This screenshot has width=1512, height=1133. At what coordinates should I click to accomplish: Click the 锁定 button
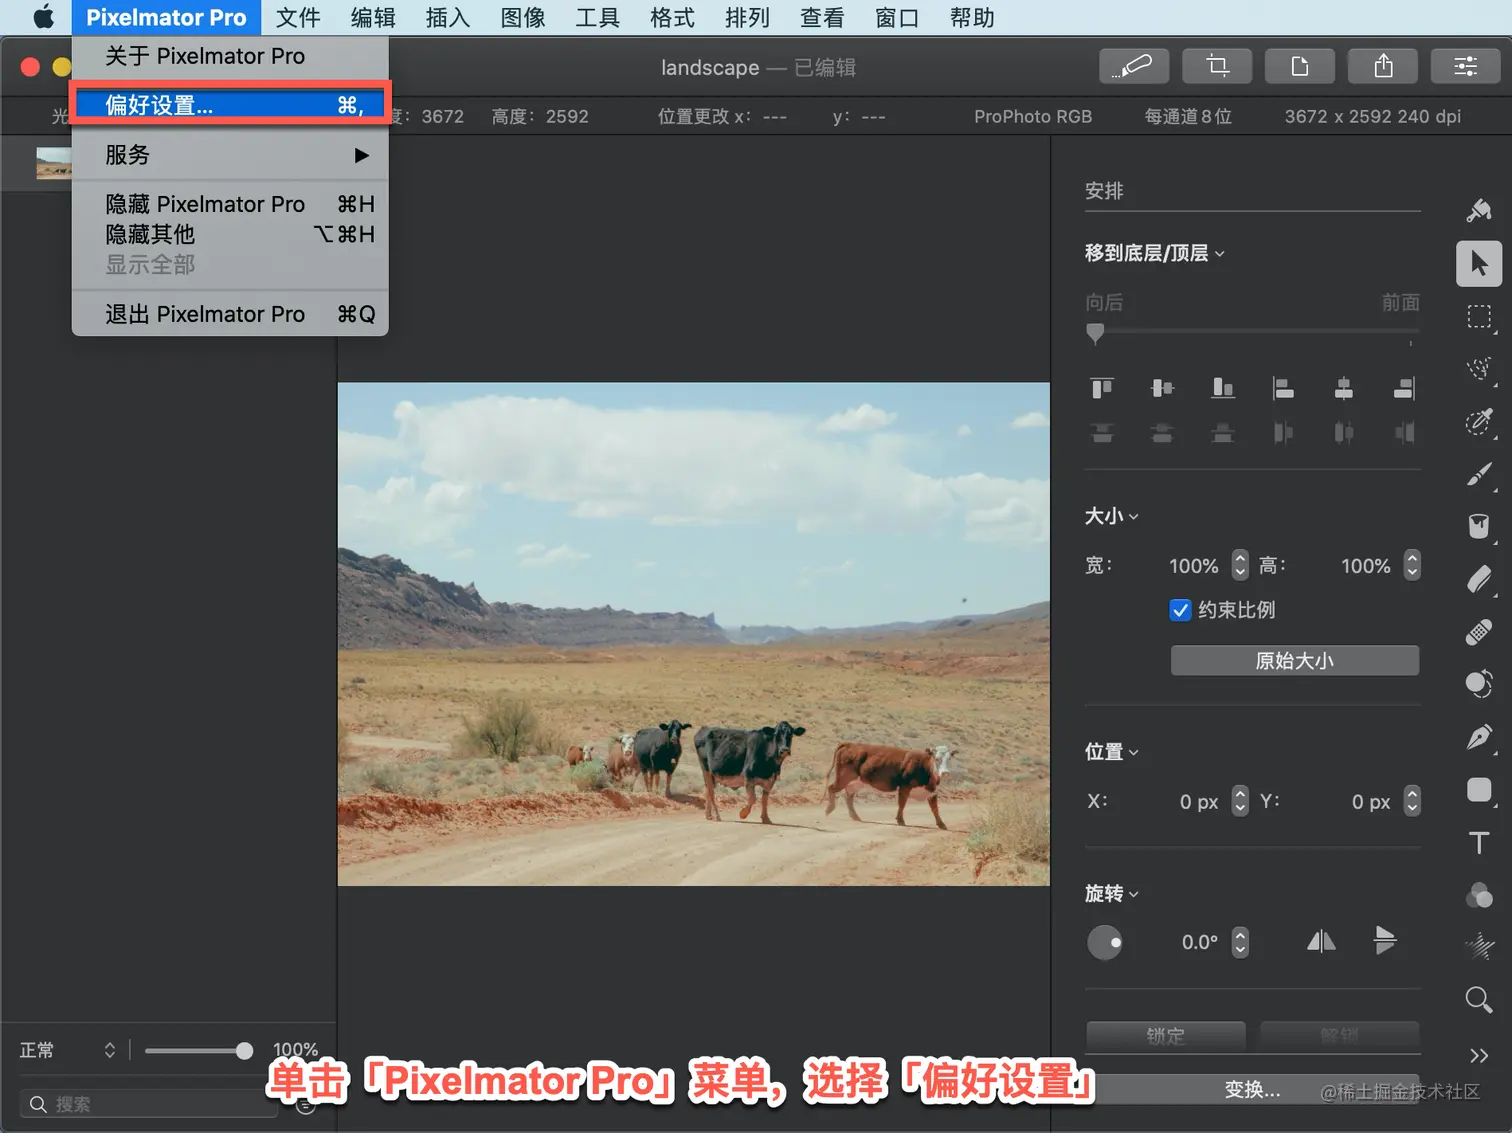(x=1166, y=1035)
